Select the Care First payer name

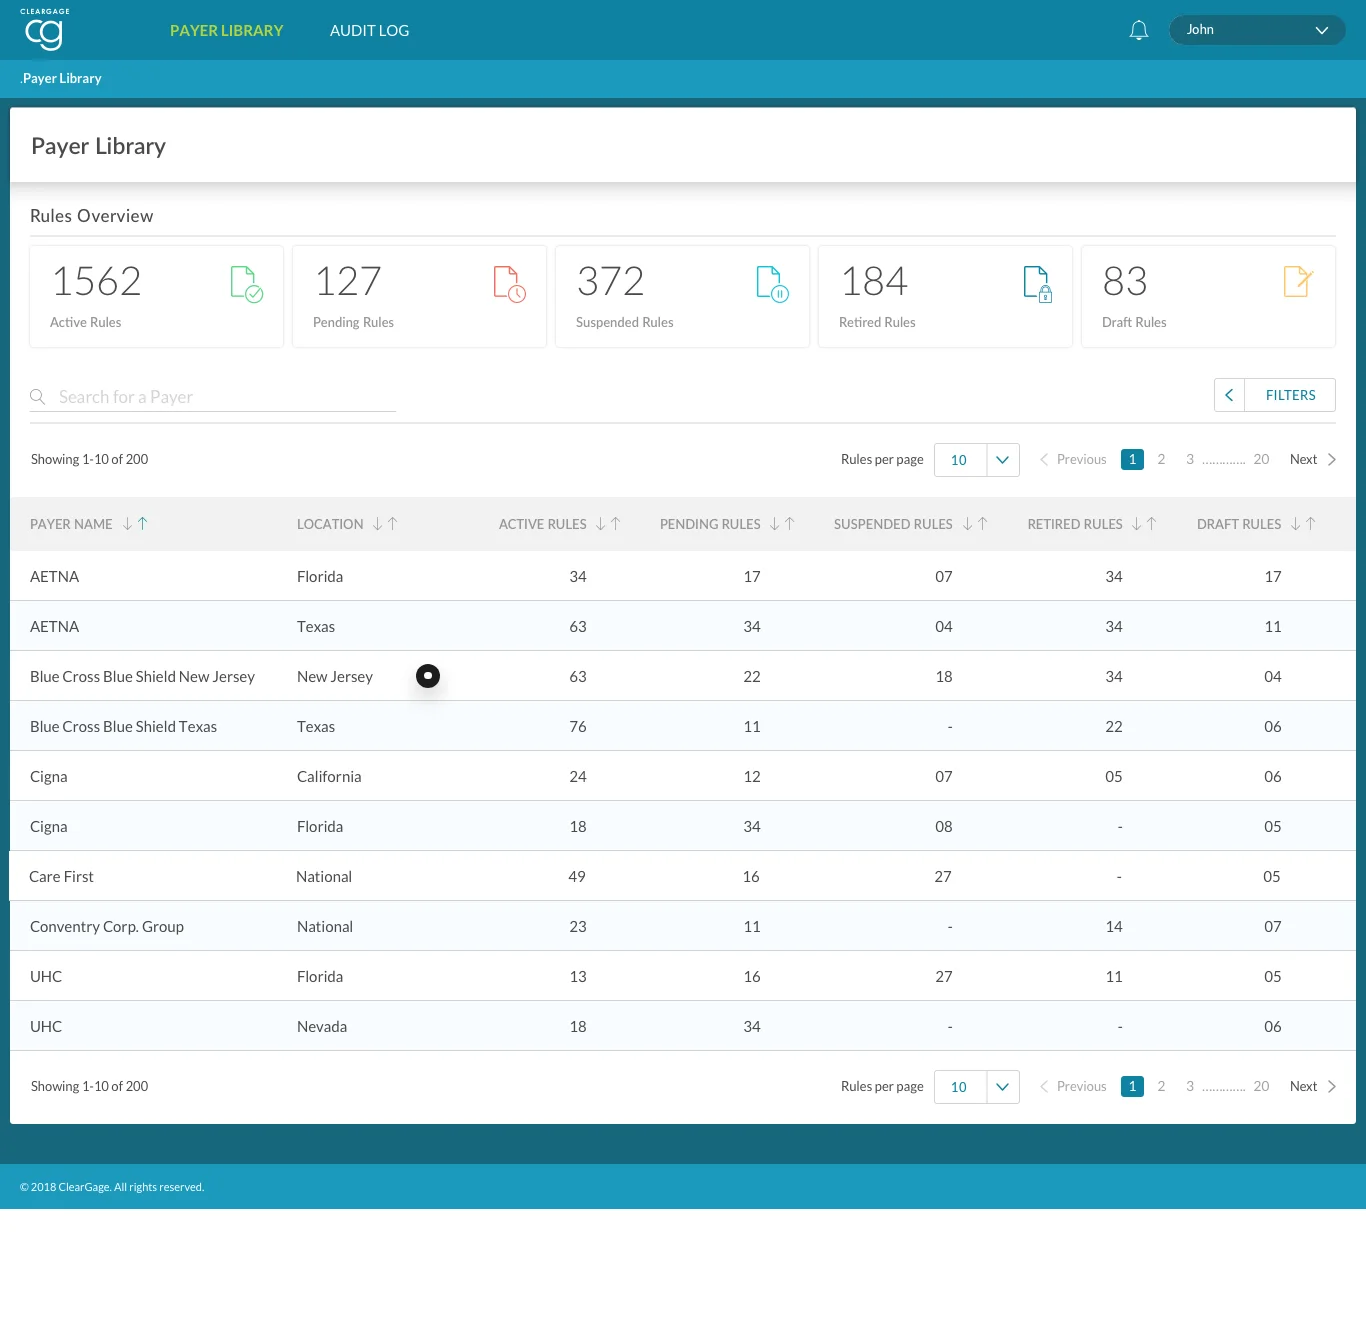point(61,877)
